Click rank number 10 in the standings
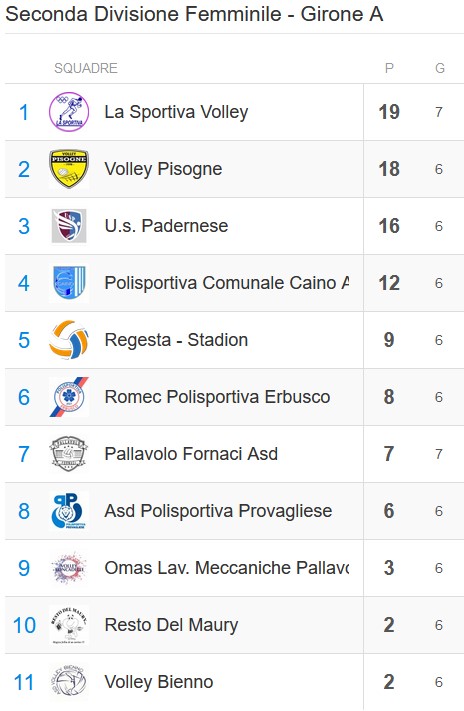This screenshot has width=464, height=711. tap(24, 625)
